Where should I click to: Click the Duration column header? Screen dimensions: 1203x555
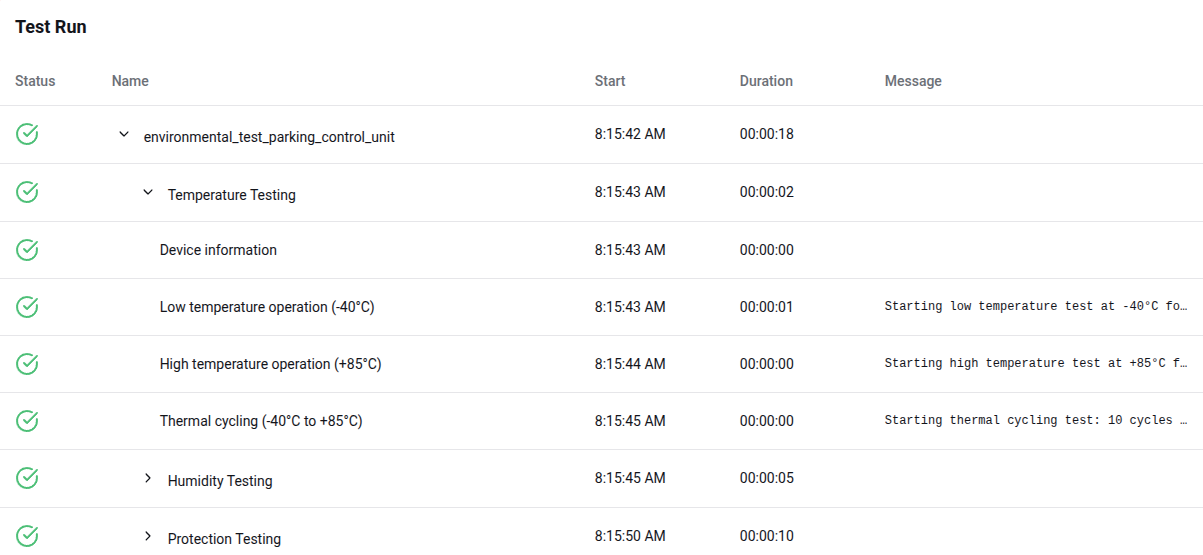click(766, 81)
